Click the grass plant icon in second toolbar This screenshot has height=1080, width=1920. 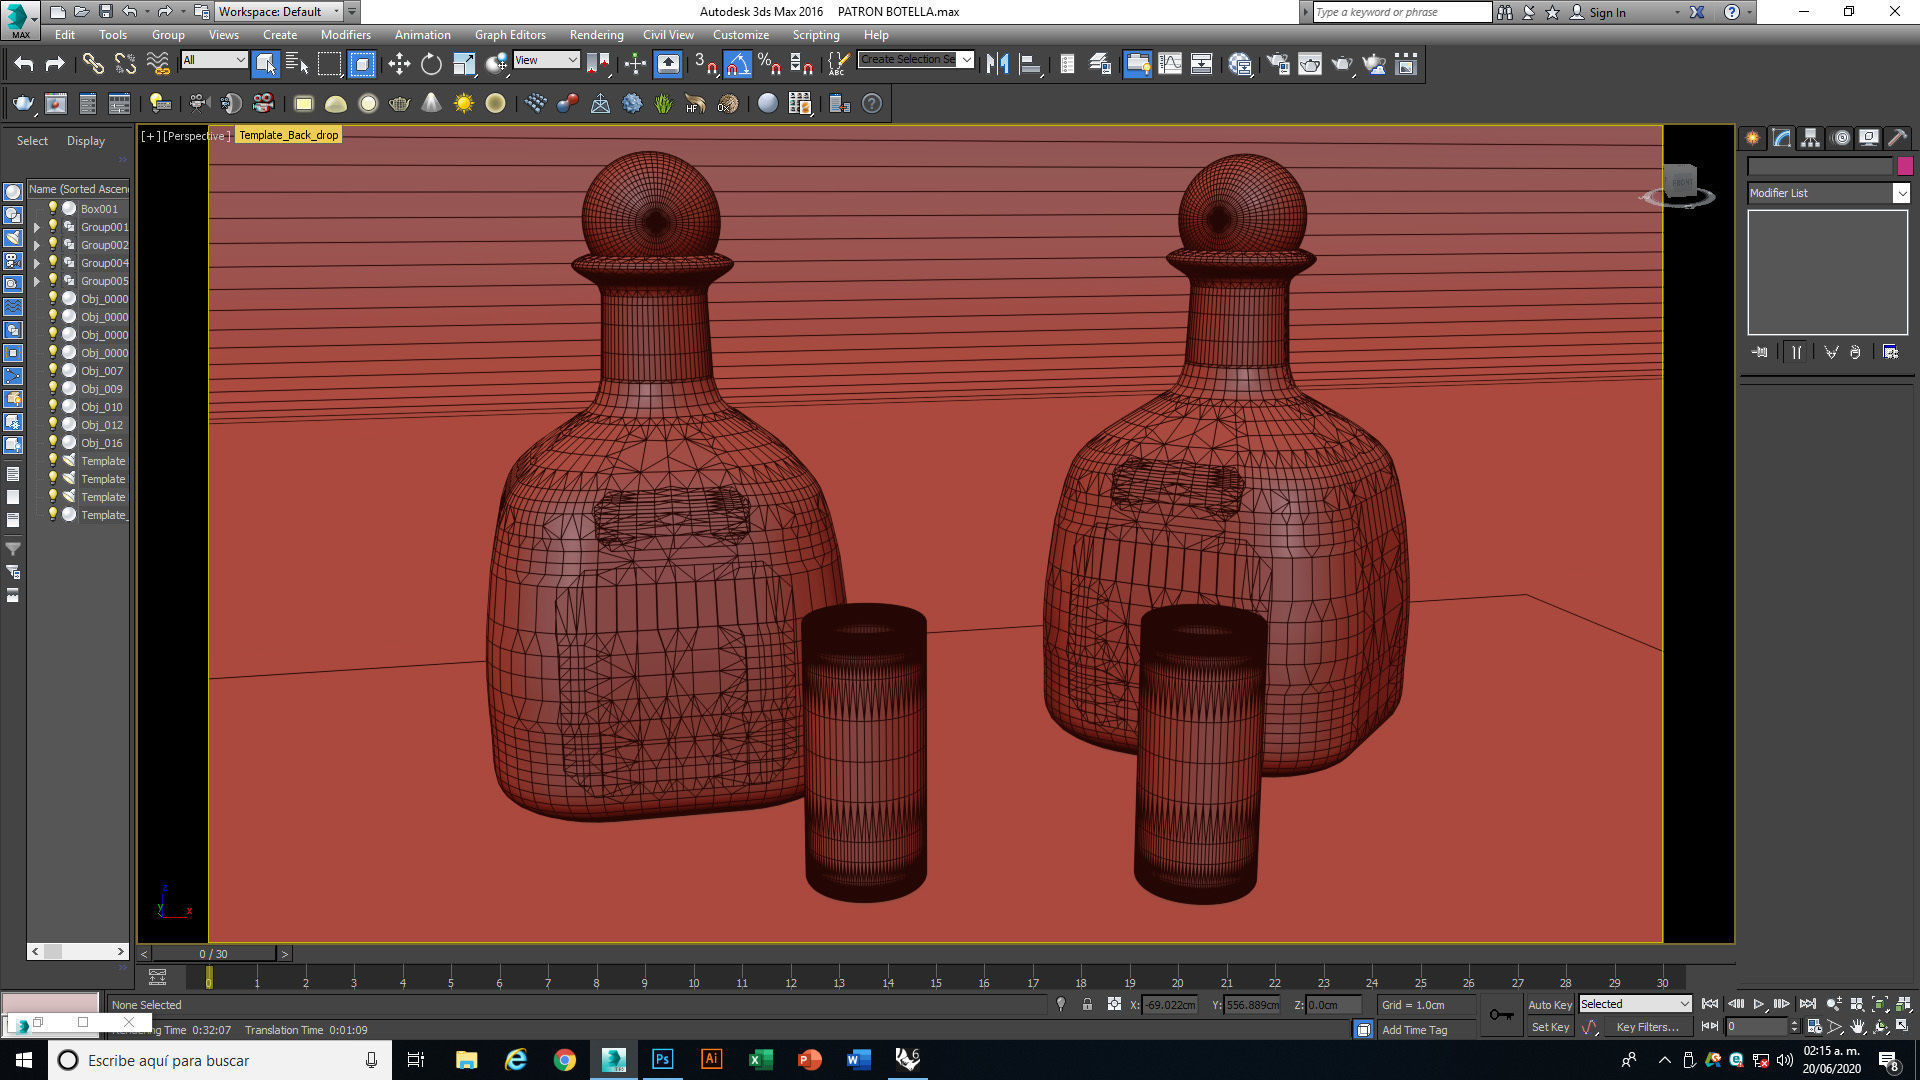tap(663, 103)
